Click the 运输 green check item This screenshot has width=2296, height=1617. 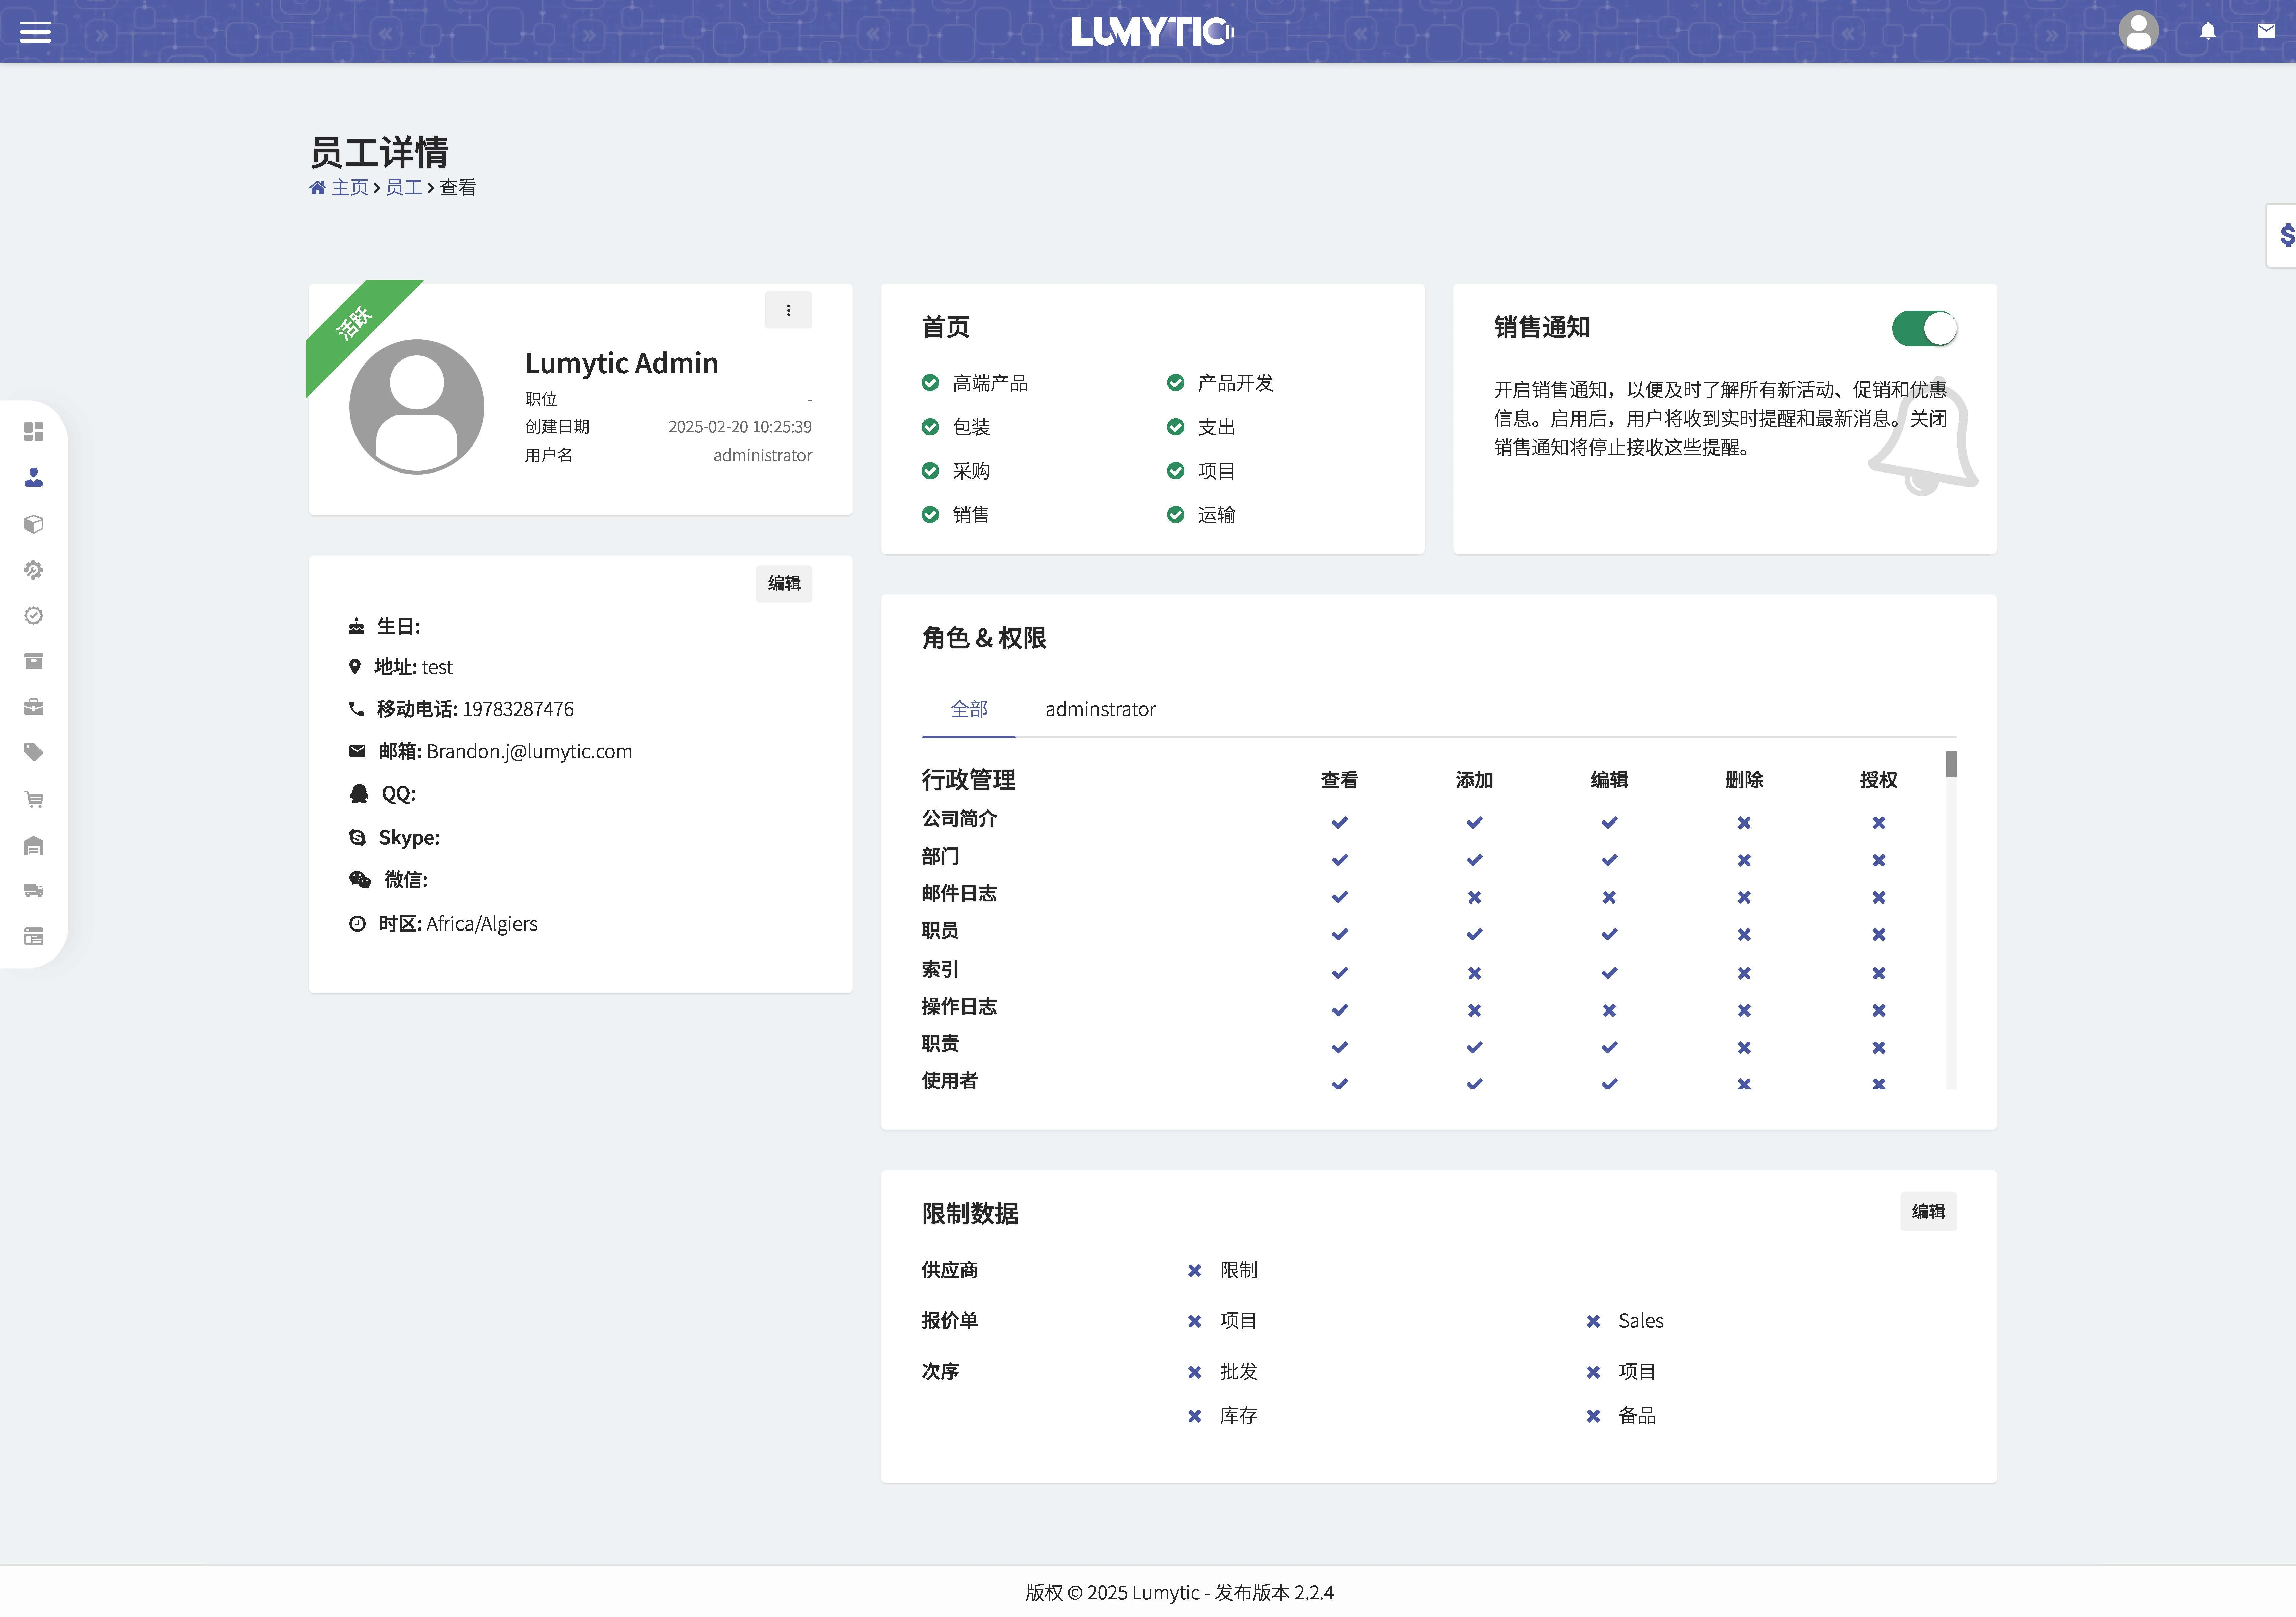point(1201,515)
